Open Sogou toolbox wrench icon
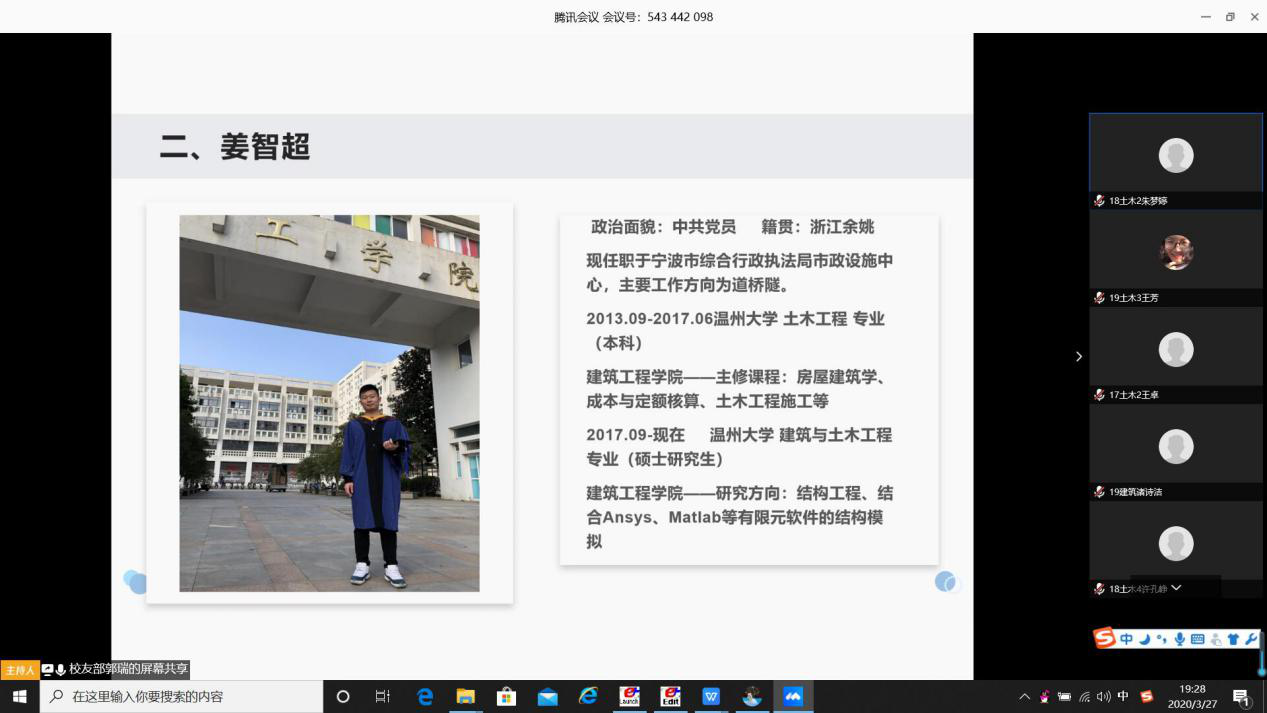Image resolution: width=1267 pixels, height=713 pixels. [x=1250, y=639]
